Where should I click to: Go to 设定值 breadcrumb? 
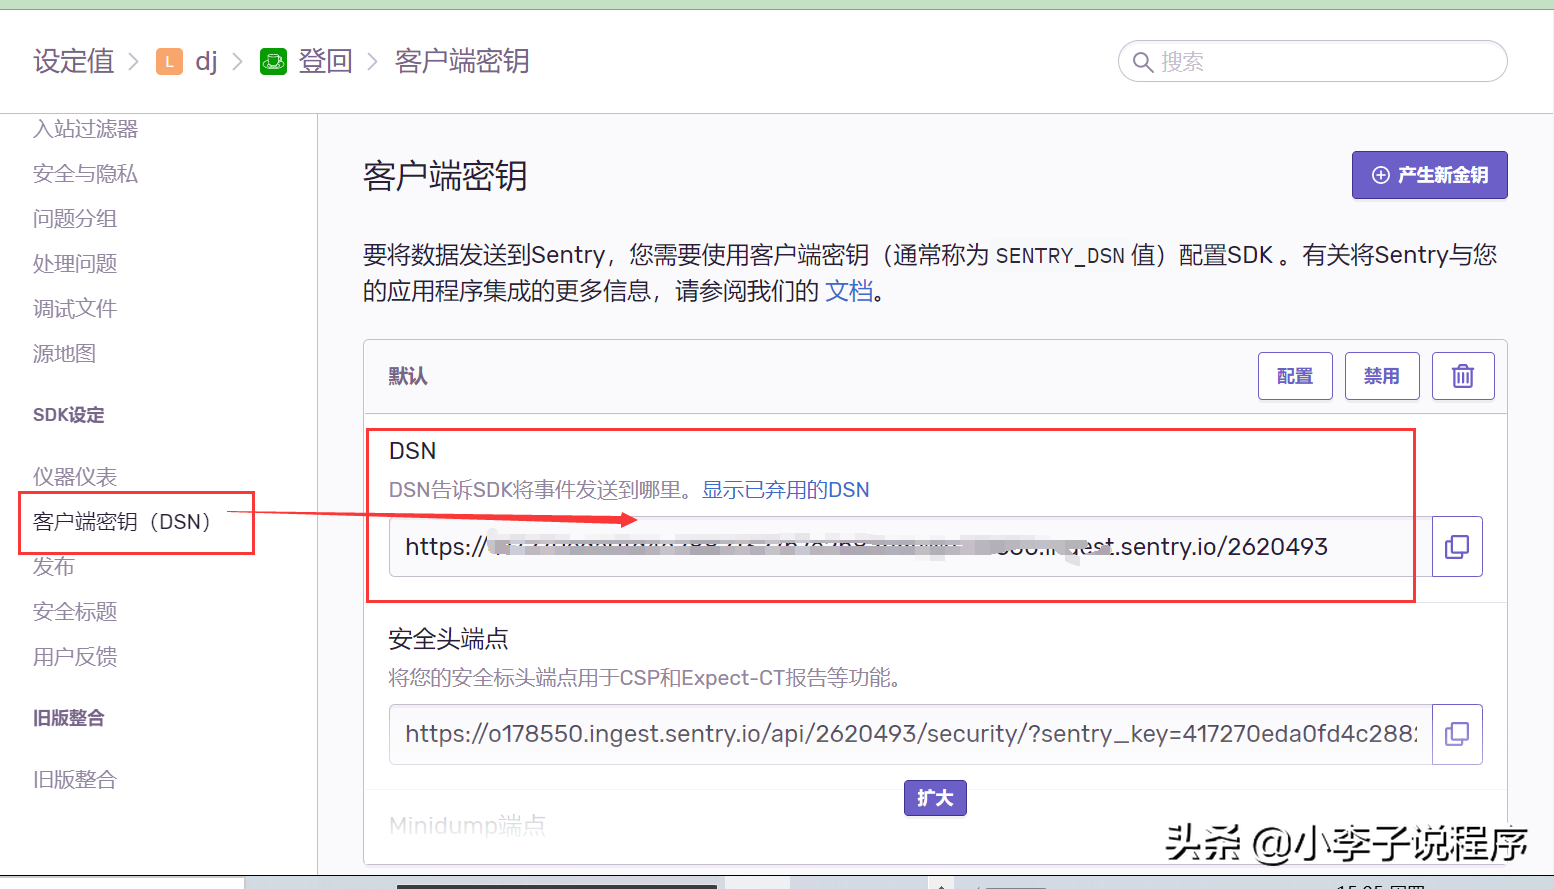tap(74, 62)
